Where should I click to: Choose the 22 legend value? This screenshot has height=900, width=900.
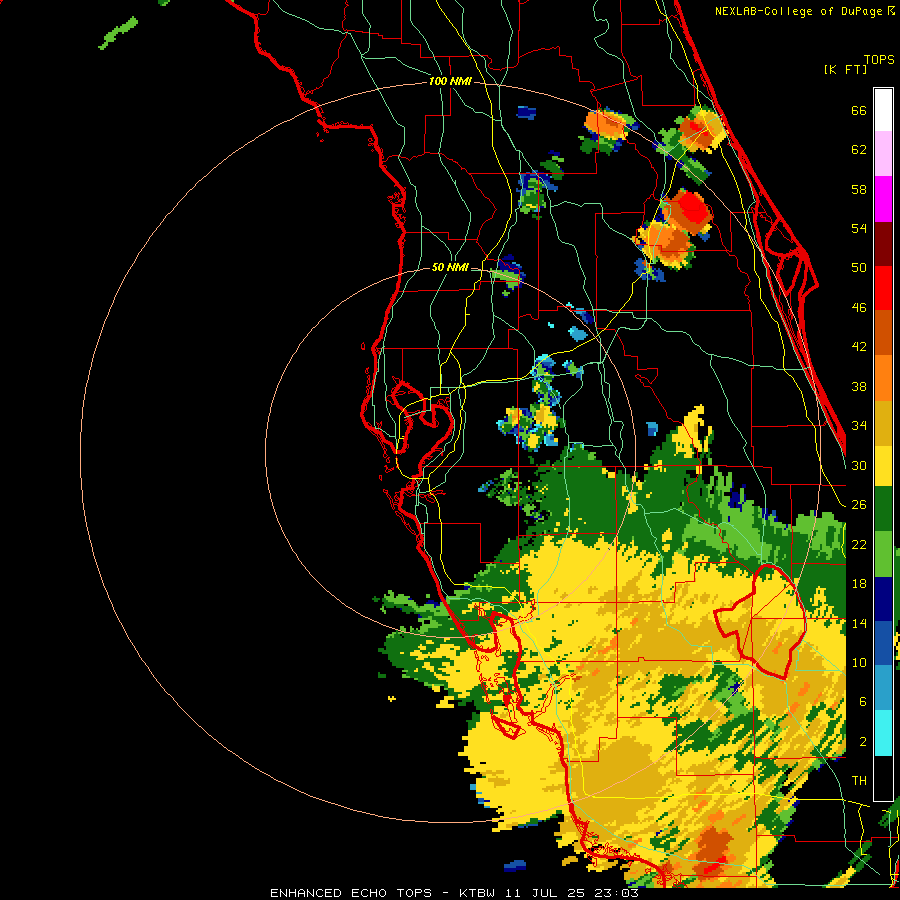(x=859, y=544)
